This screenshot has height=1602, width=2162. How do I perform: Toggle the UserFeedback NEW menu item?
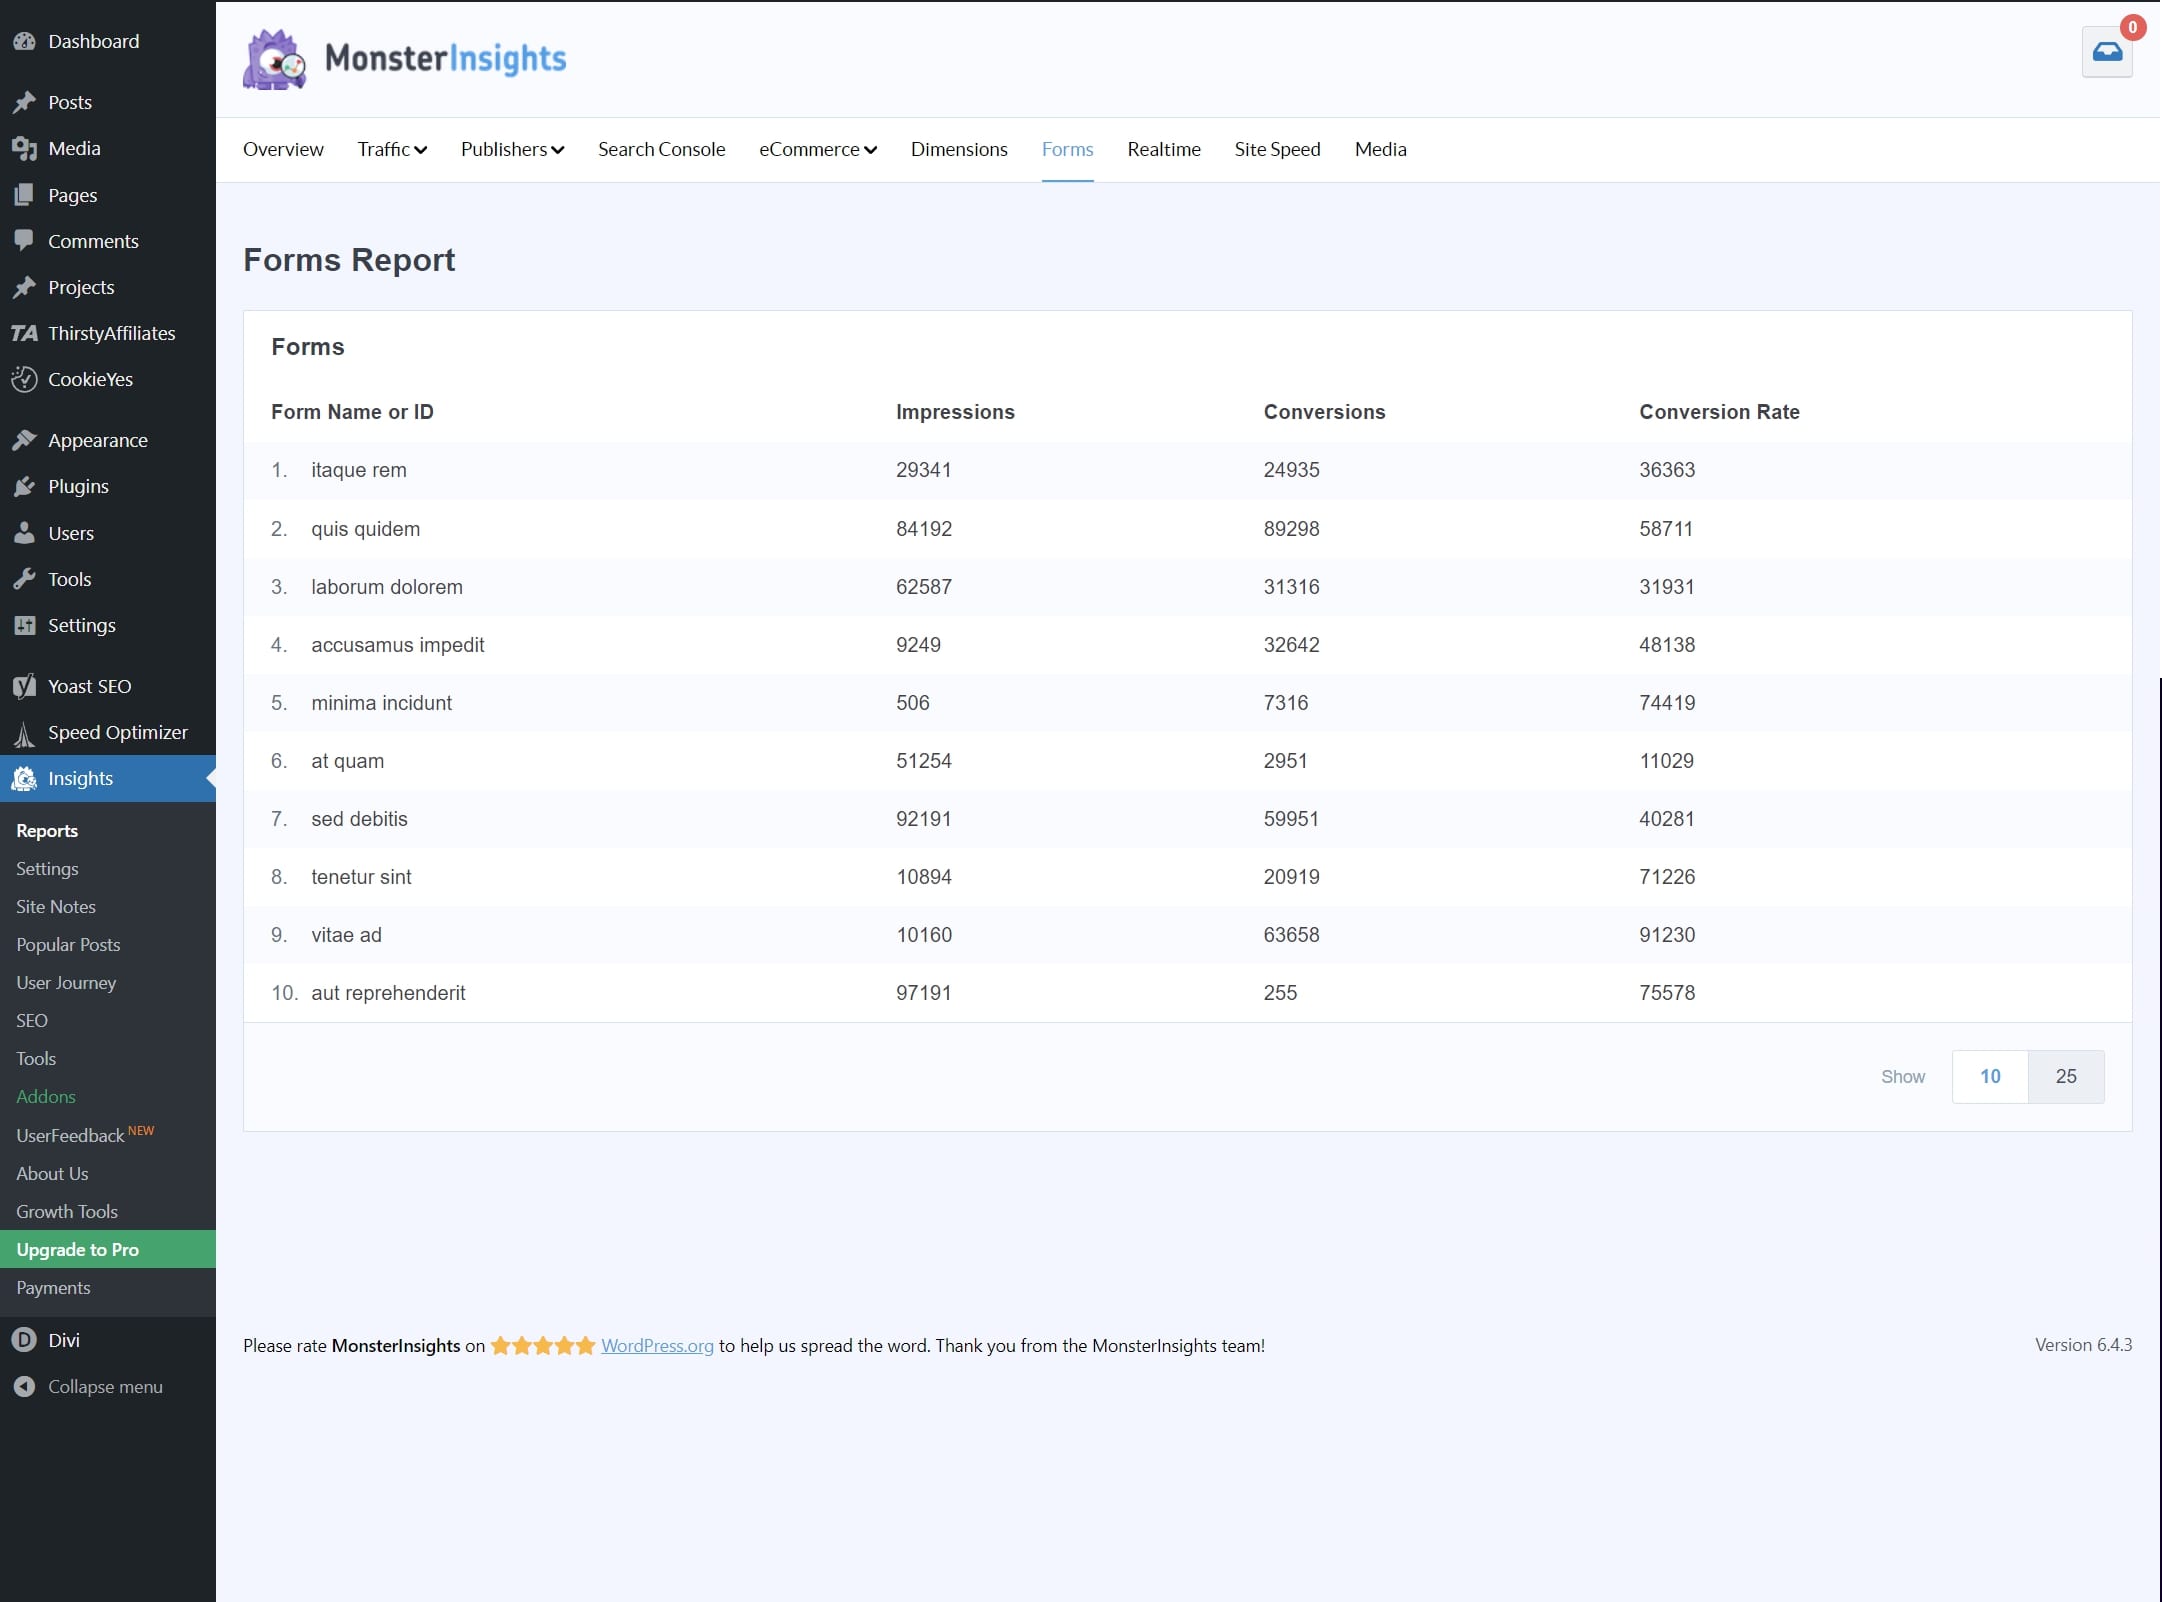tap(84, 1134)
